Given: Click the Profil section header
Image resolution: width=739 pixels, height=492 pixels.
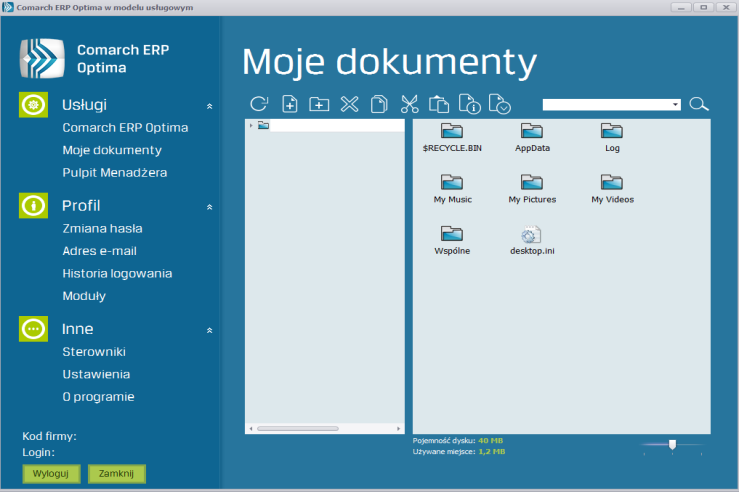Looking at the screenshot, I should click(81, 205).
